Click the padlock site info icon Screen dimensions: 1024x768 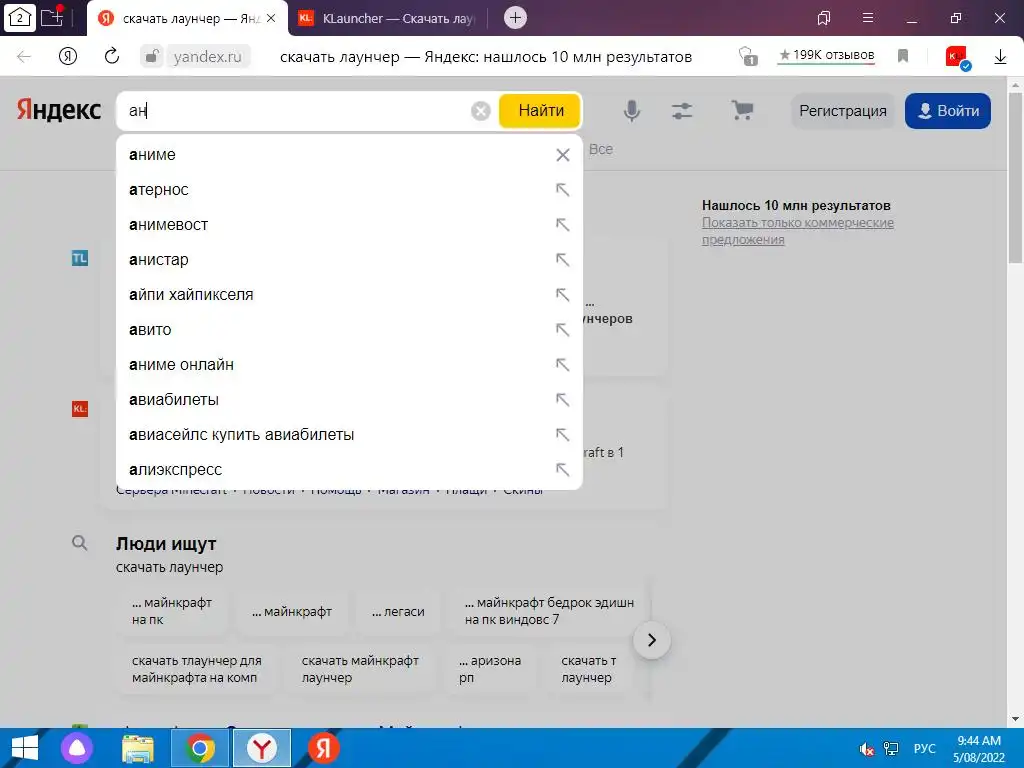pyautogui.click(x=152, y=57)
